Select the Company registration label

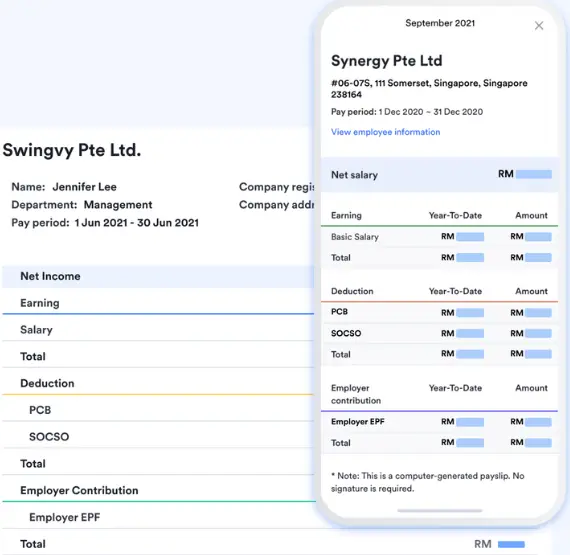click(x=277, y=187)
